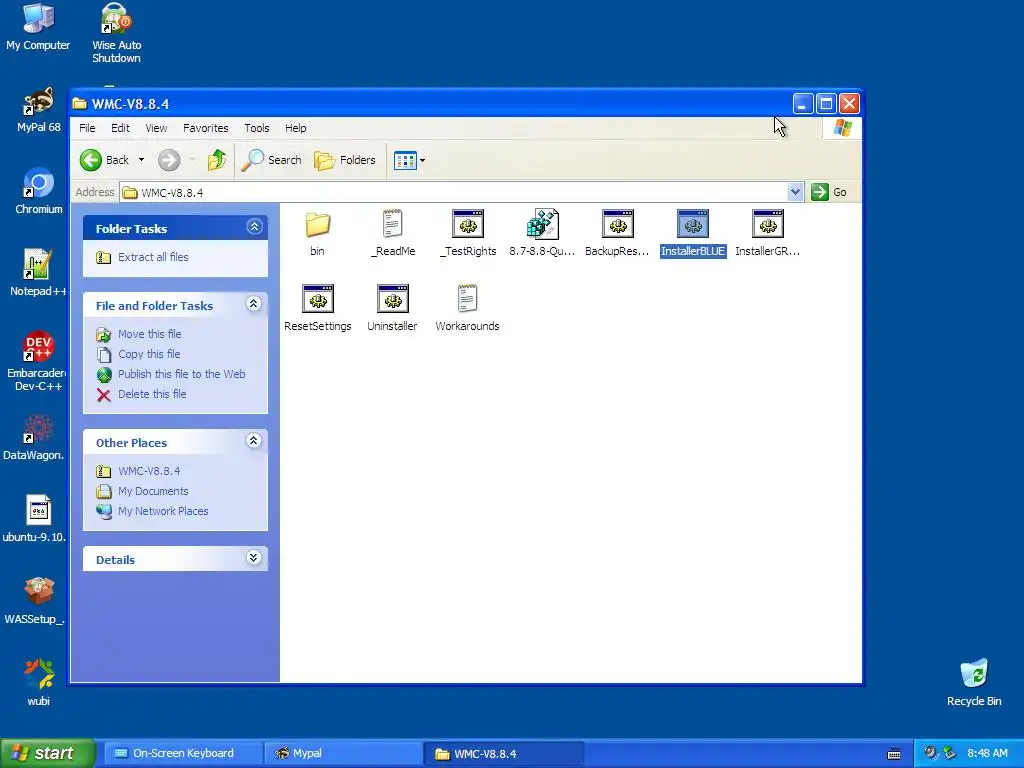Select Wise Auto Shutdown desktop icon
Screen dimensions: 1024x768
[116, 33]
